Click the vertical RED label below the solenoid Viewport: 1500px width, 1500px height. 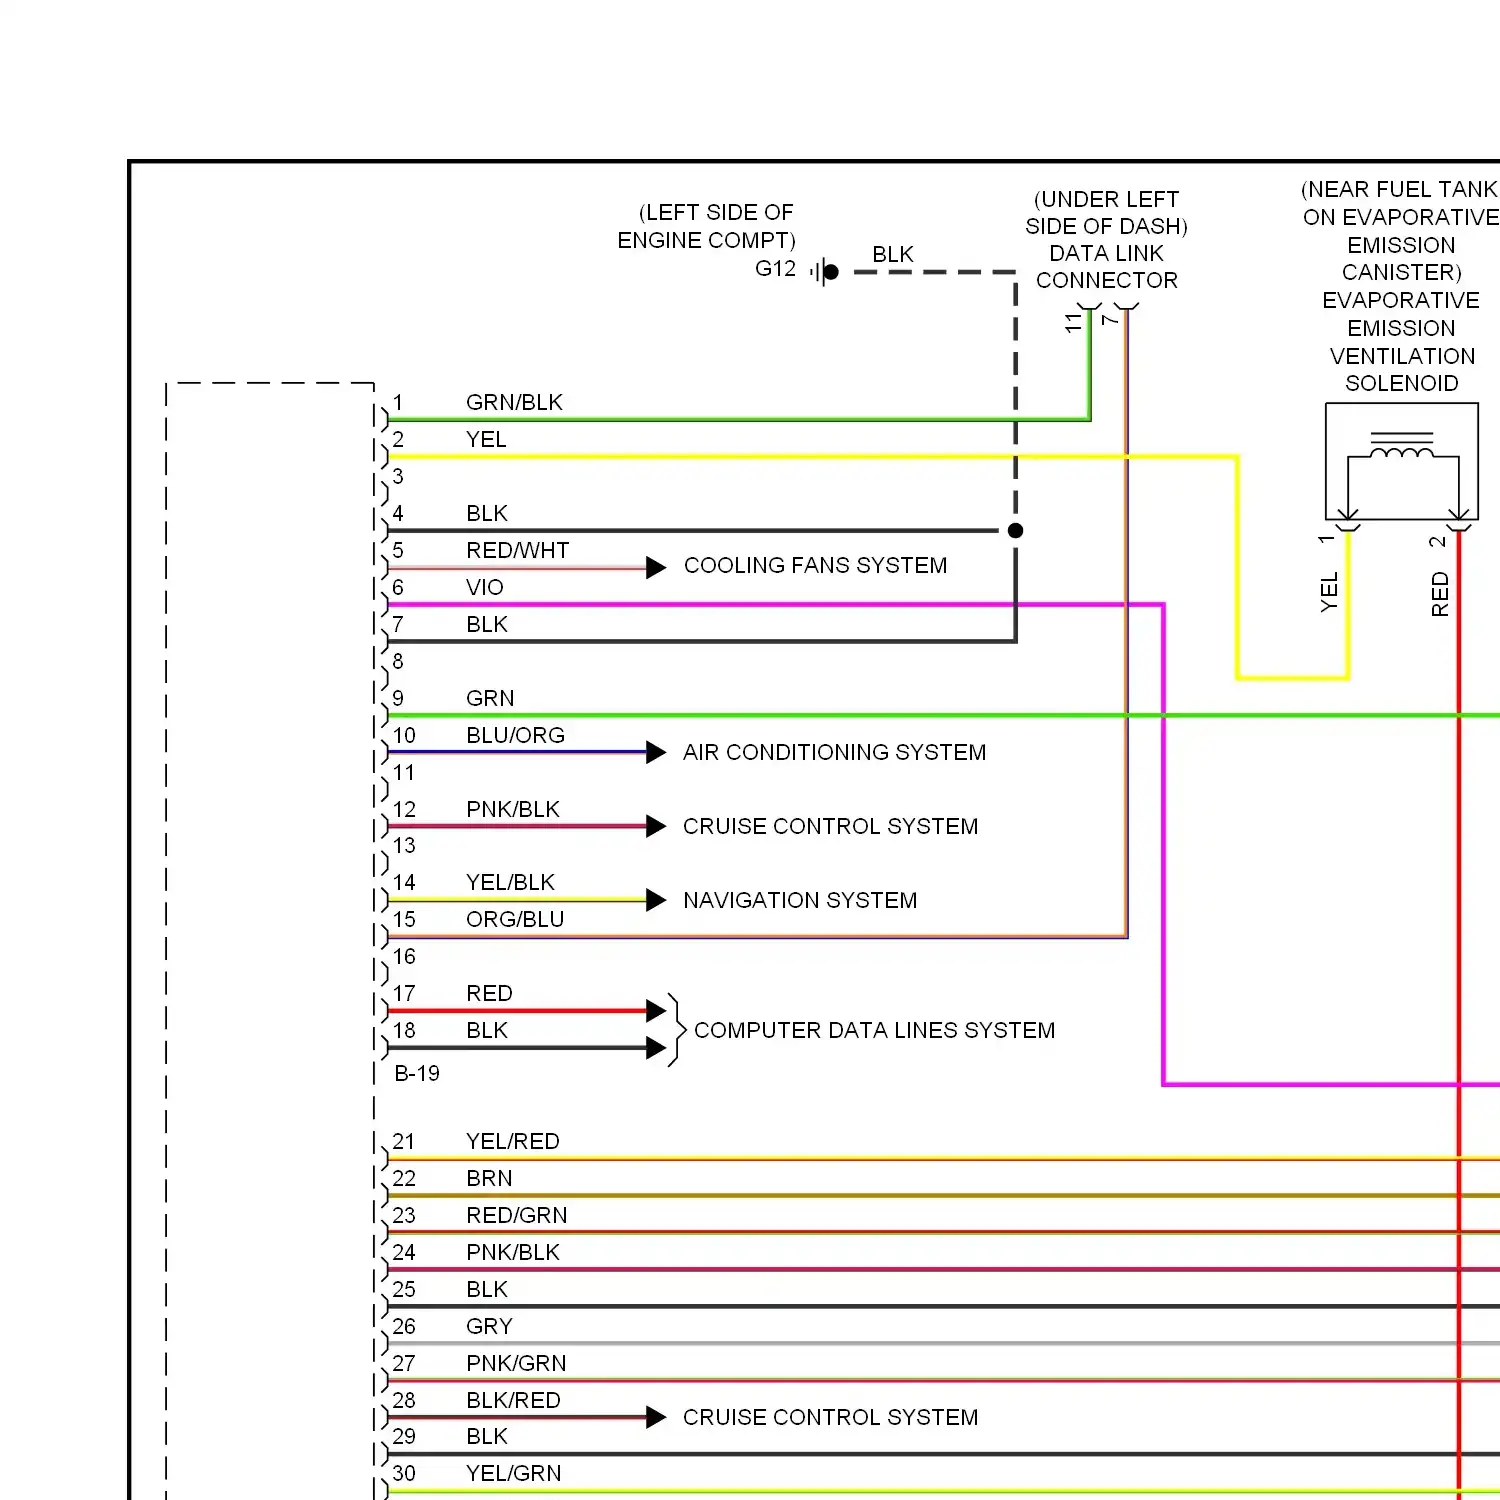coord(1440,594)
